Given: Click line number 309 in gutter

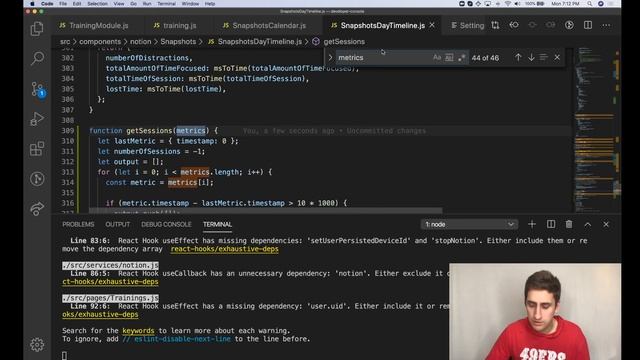Looking at the screenshot, I should pyautogui.click(x=68, y=131).
